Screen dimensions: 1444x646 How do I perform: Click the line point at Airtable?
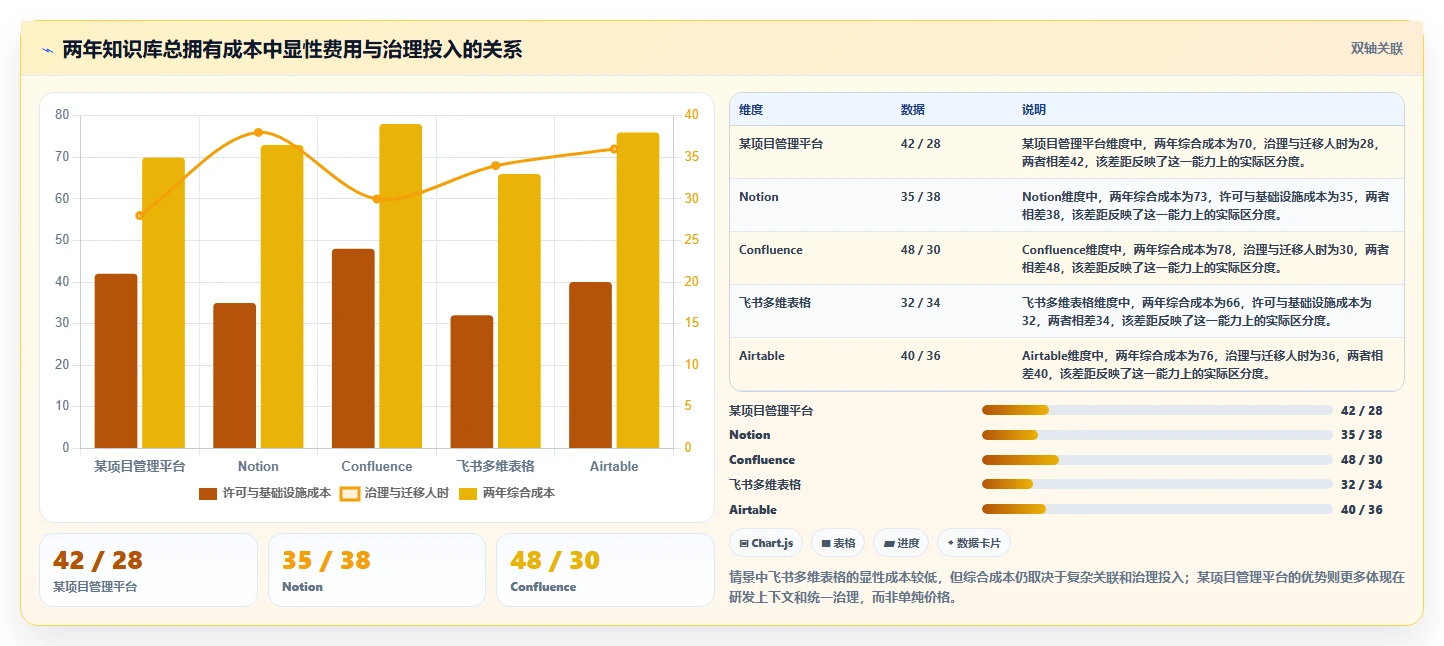point(614,149)
